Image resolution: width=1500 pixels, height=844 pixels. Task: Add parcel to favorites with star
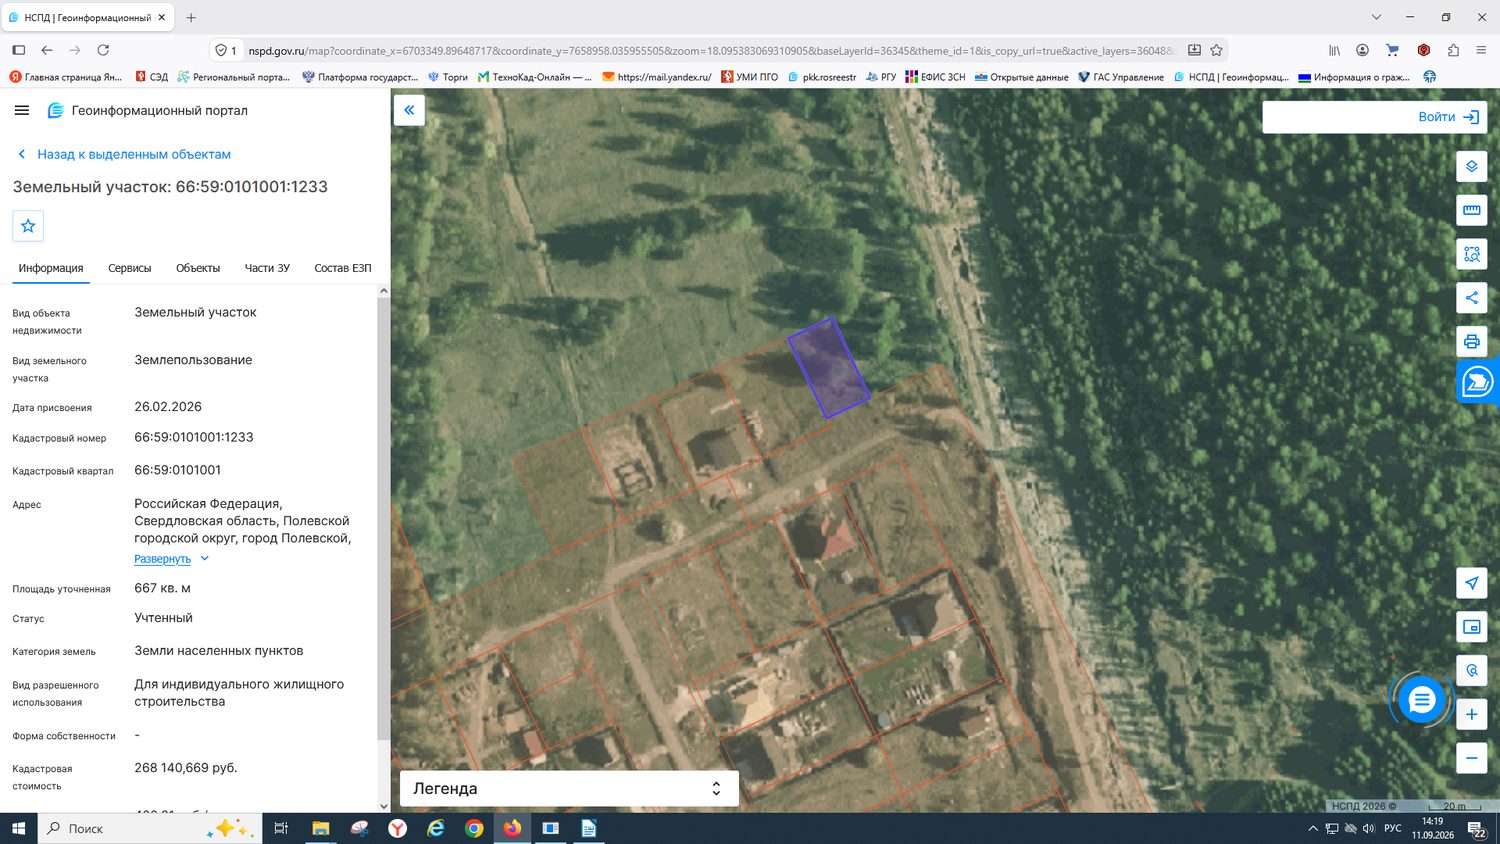point(28,226)
